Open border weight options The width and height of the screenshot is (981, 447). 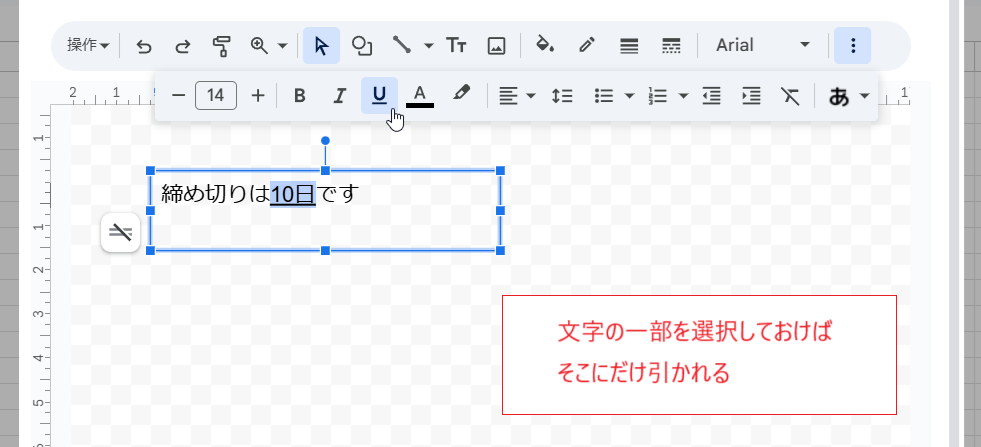pos(629,45)
